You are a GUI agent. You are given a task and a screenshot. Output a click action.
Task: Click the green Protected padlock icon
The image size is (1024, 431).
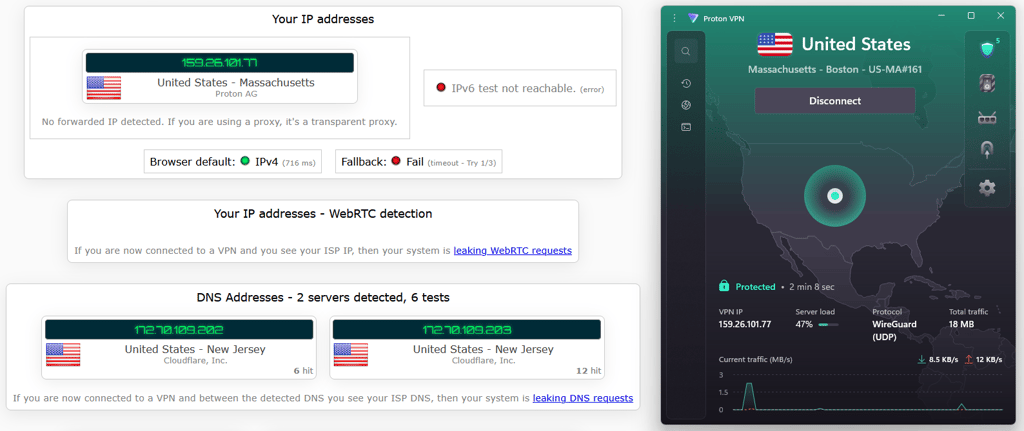724,286
